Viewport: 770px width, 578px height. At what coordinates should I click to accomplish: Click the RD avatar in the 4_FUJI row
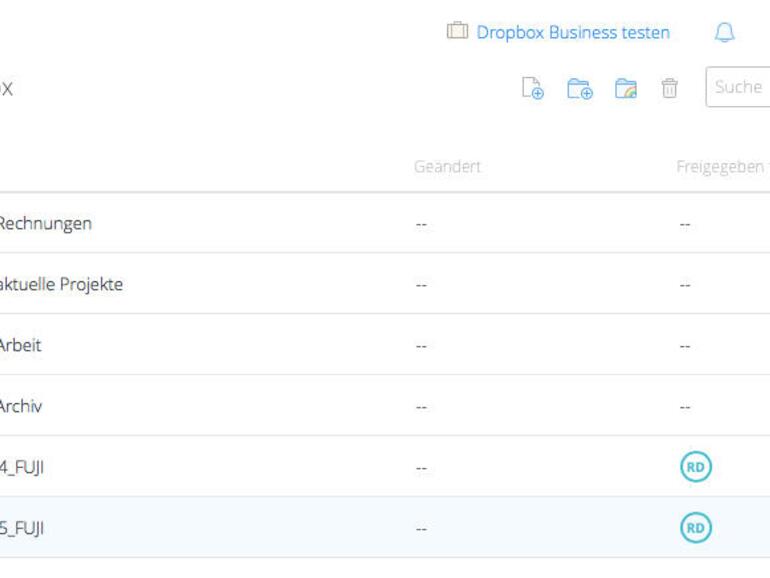coord(696,467)
